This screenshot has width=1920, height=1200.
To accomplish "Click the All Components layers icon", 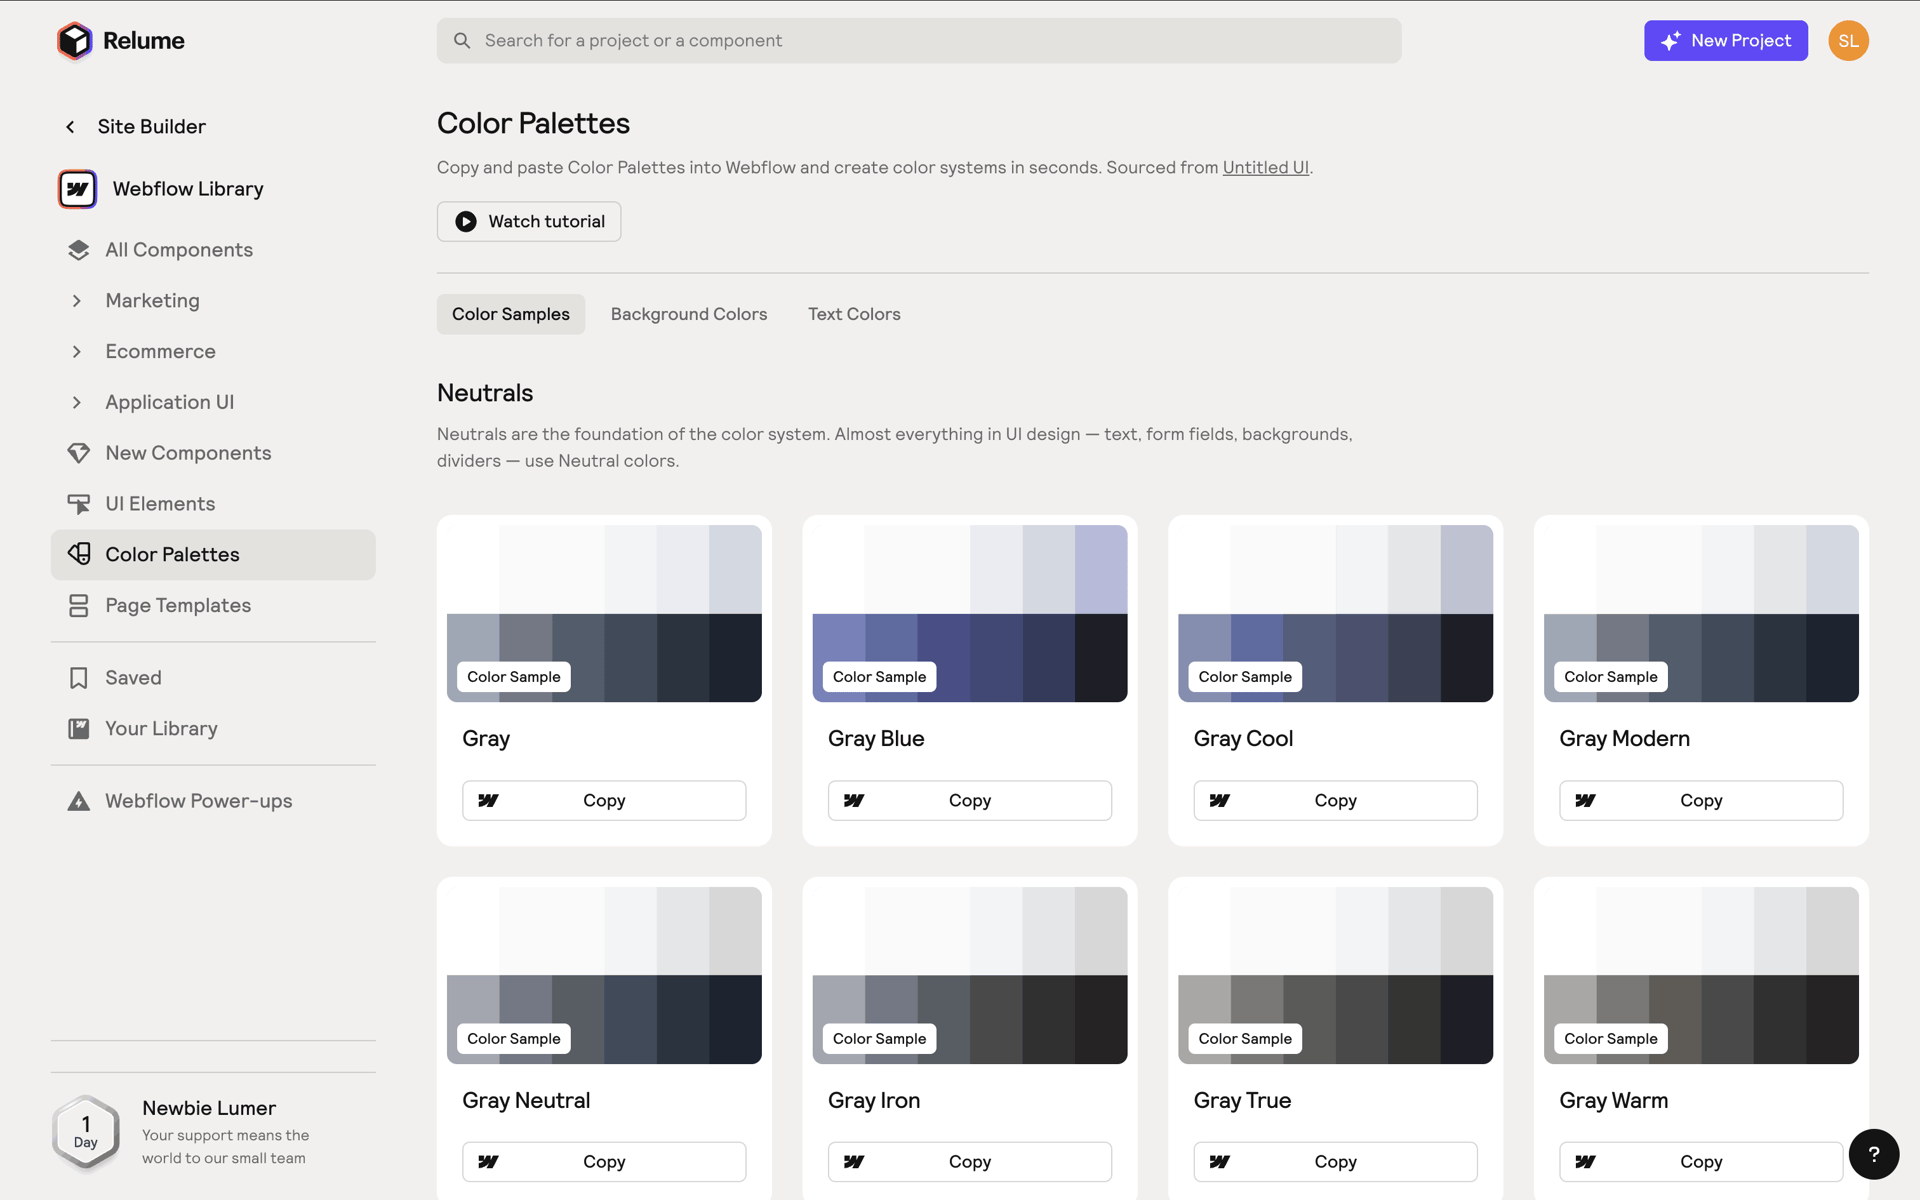I will pos(78,250).
